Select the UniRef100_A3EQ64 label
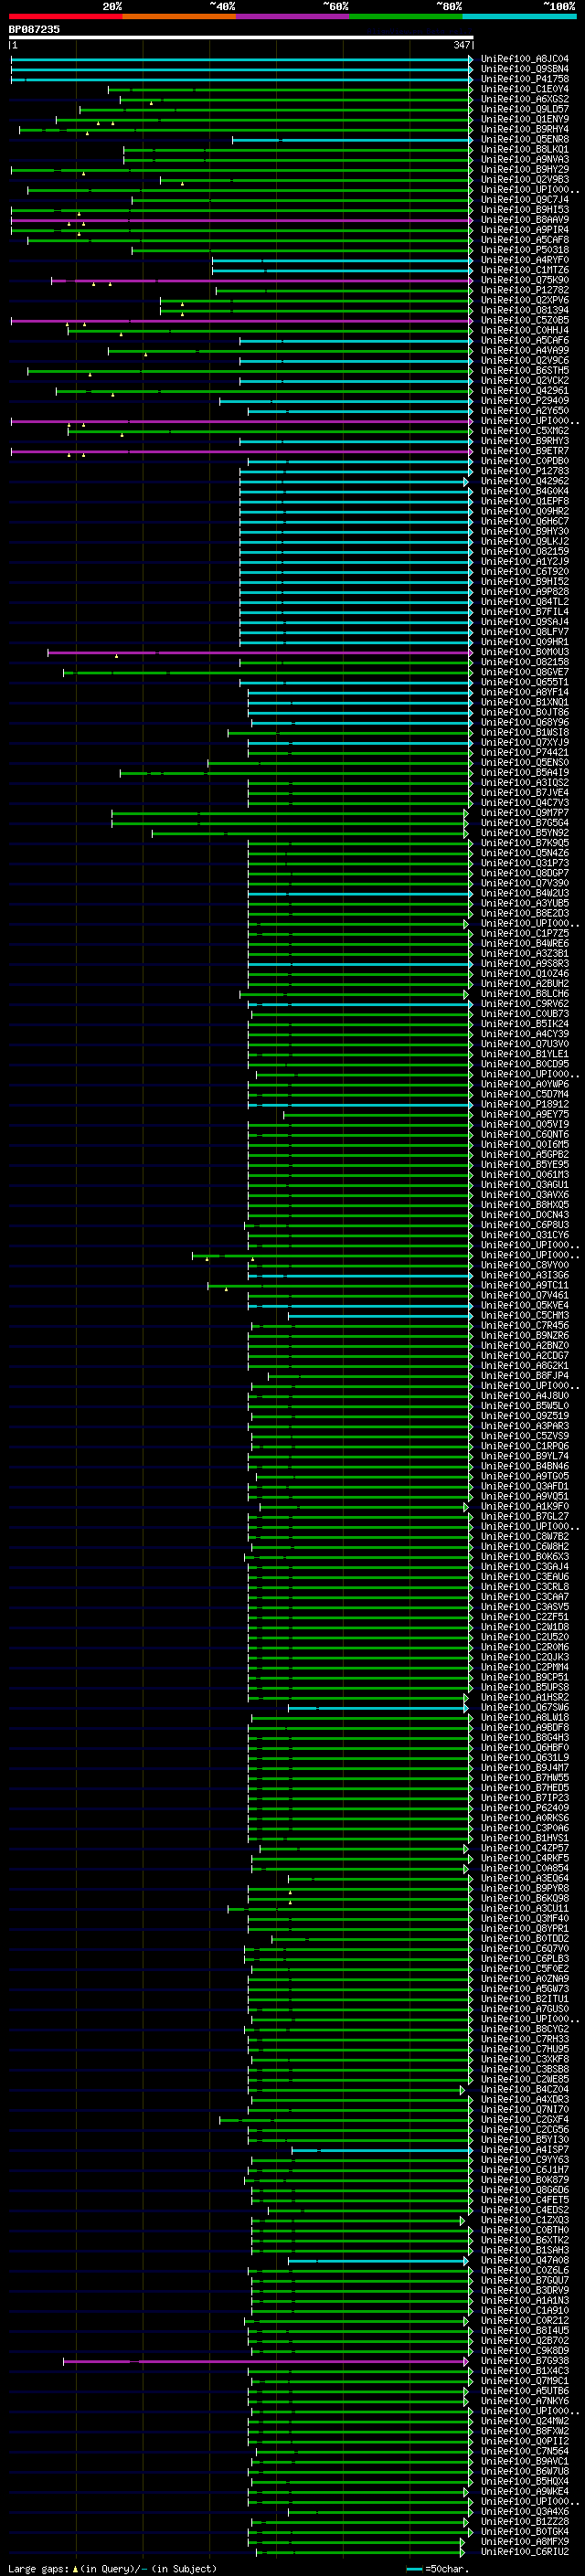 (x=525, y=1878)
